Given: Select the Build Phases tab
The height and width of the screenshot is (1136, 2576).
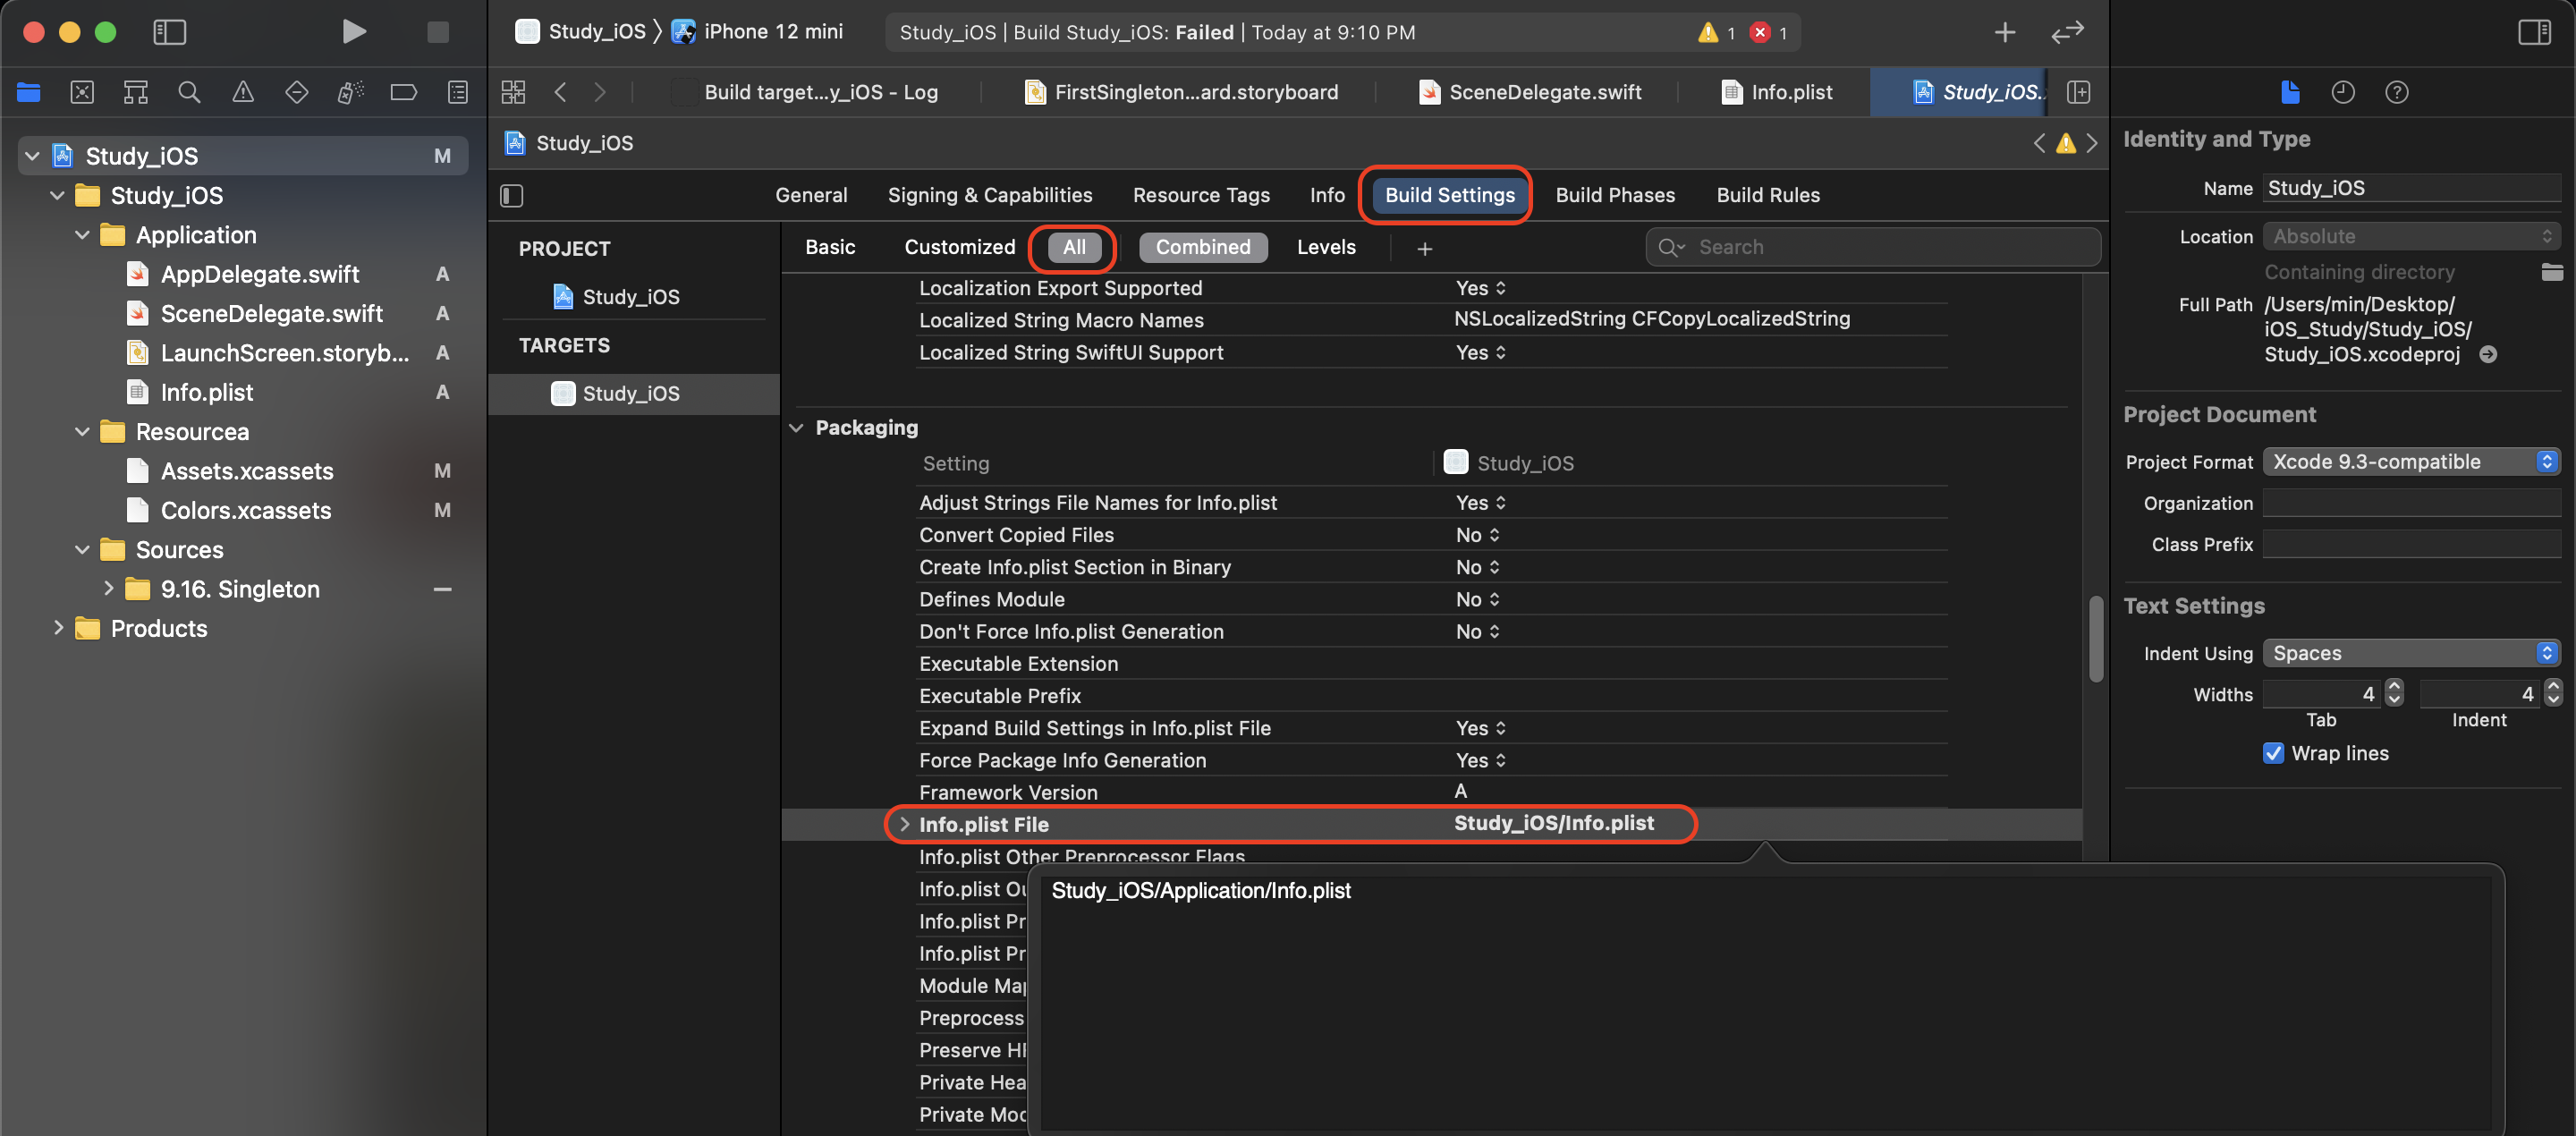Looking at the screenshot, I should tap(1614, 195).
